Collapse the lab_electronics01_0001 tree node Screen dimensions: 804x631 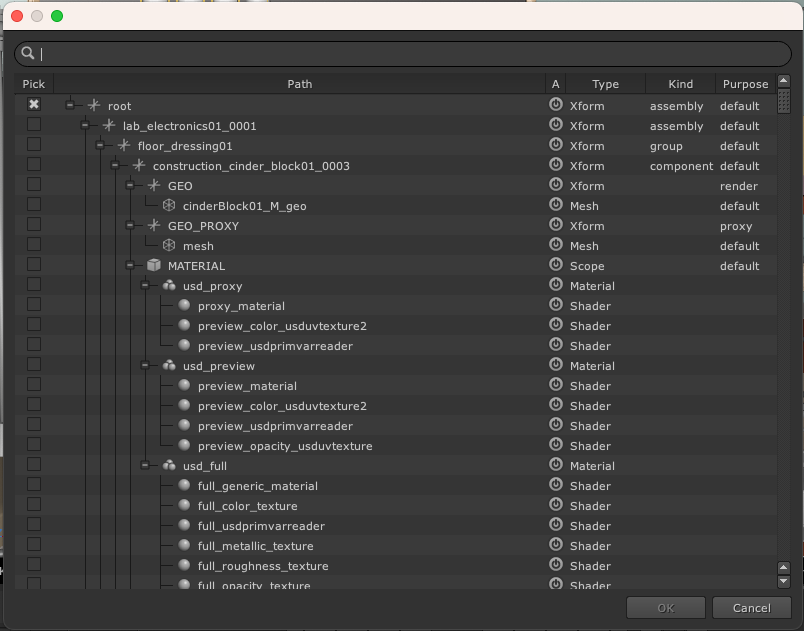(x=85, y=125)
